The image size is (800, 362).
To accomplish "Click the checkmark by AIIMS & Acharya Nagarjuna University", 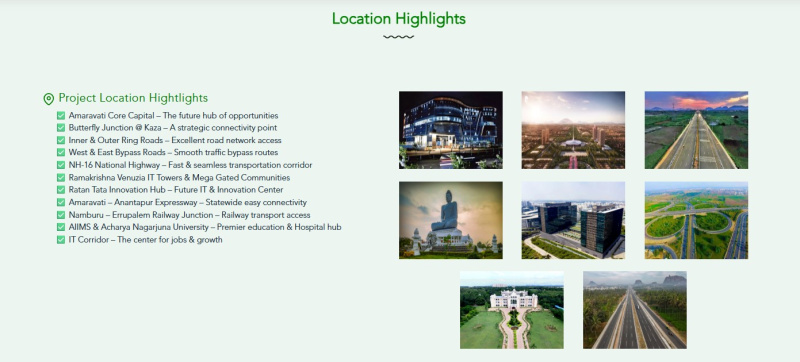I will (x=61, y=227).
